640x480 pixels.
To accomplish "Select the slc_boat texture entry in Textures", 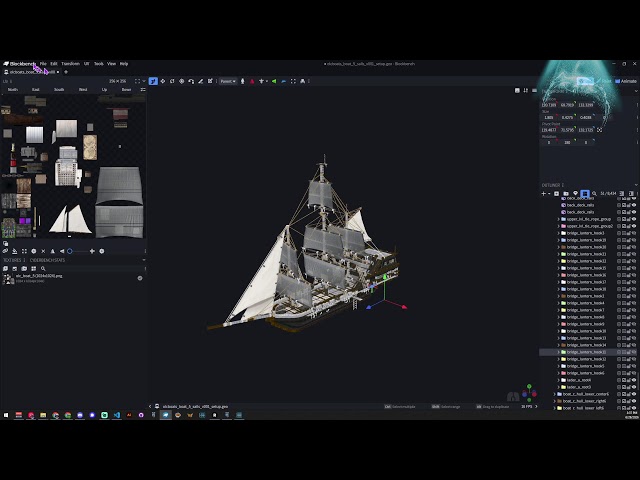I will 73,278.
